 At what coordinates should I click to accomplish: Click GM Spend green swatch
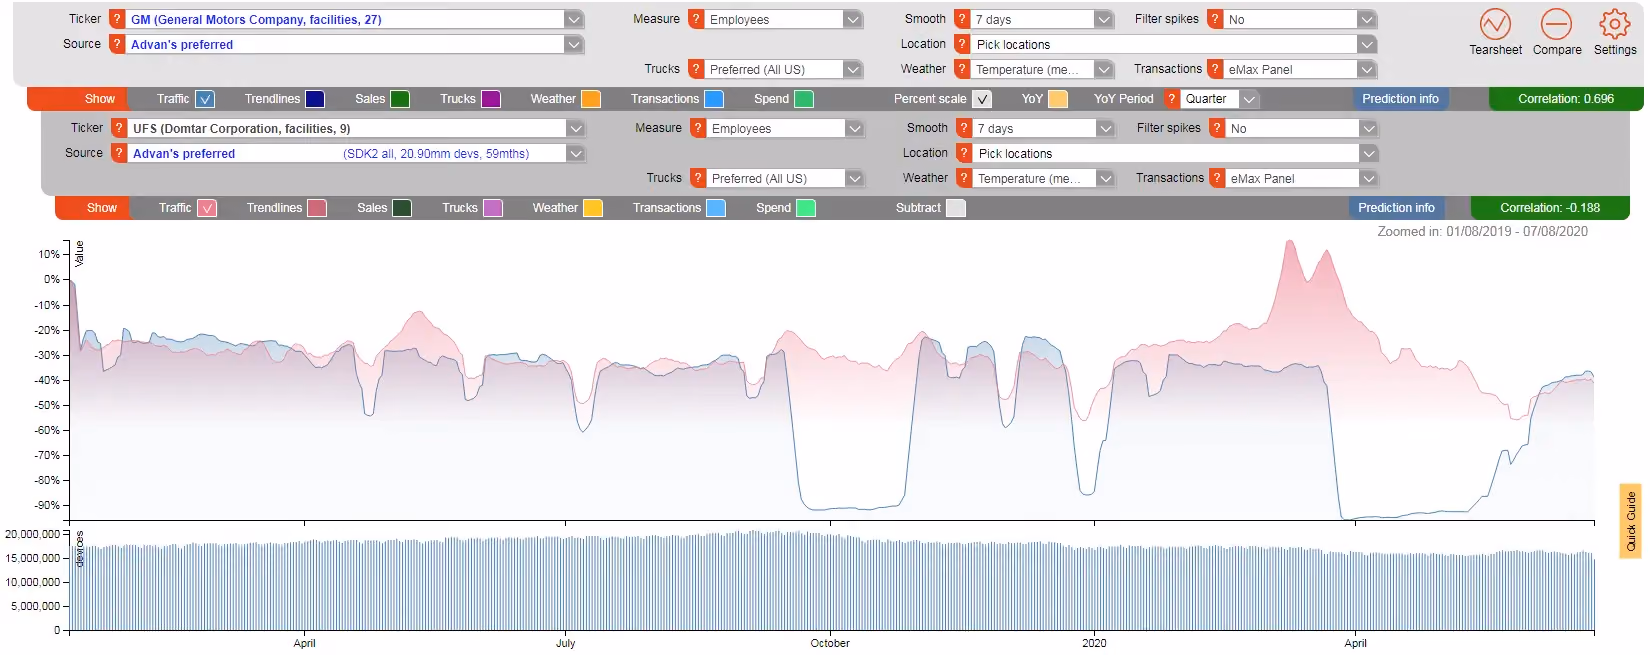(804, 99)
